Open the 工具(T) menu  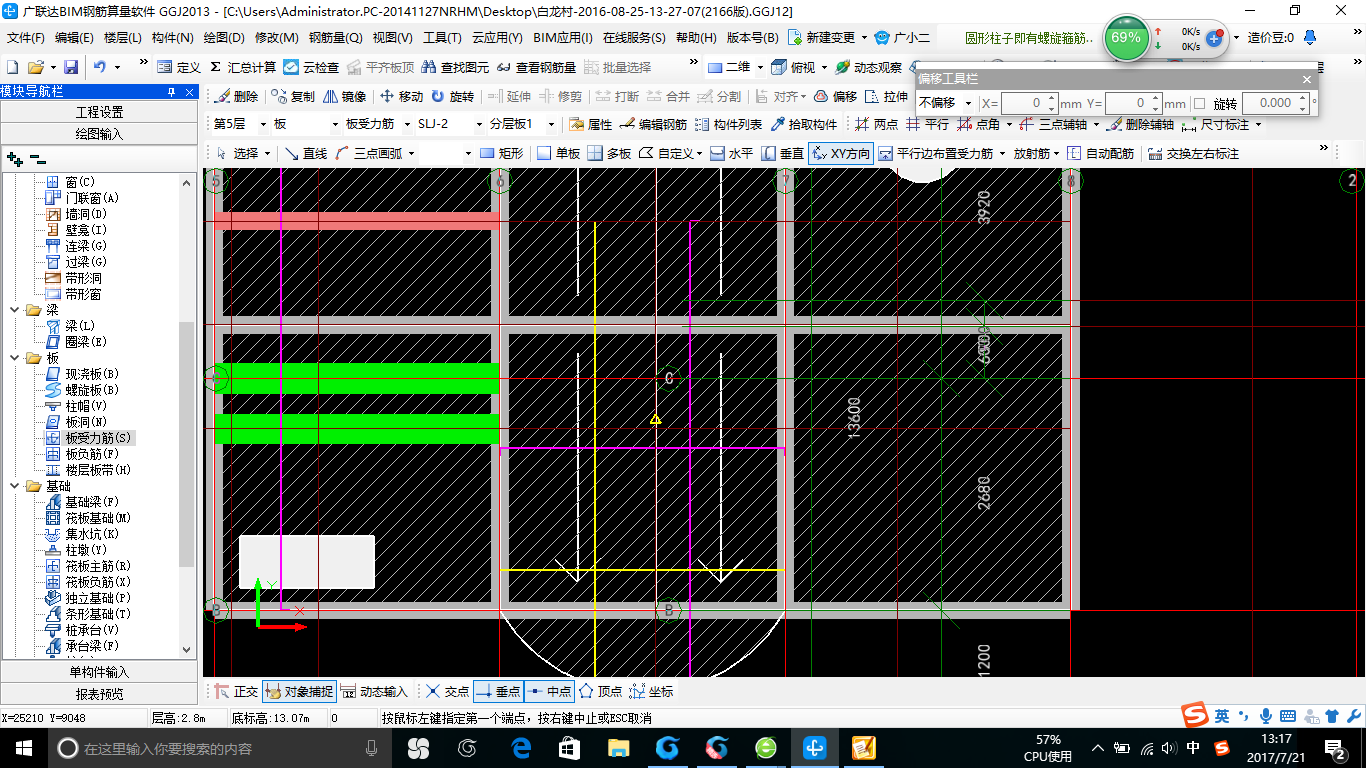(442, 38)
